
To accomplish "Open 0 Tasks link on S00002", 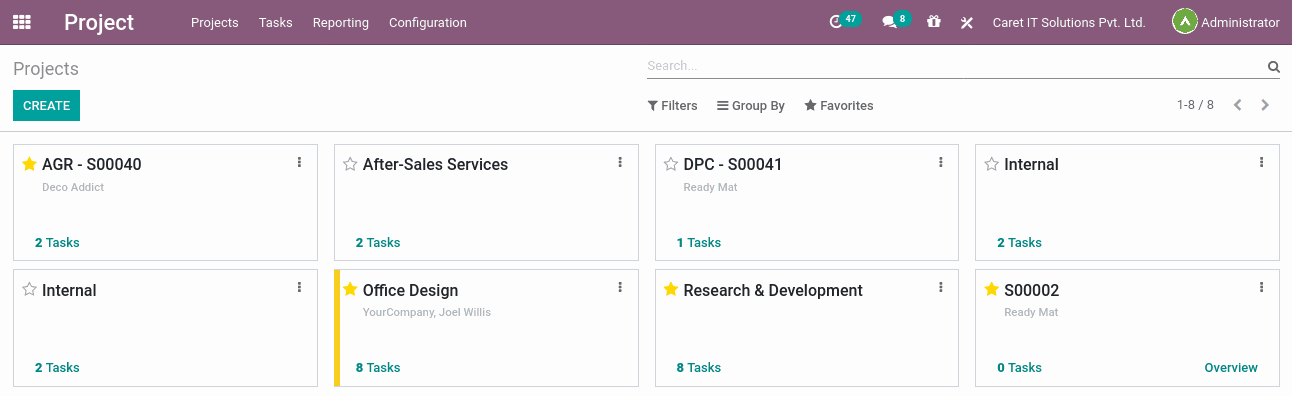I will 1019,367.
